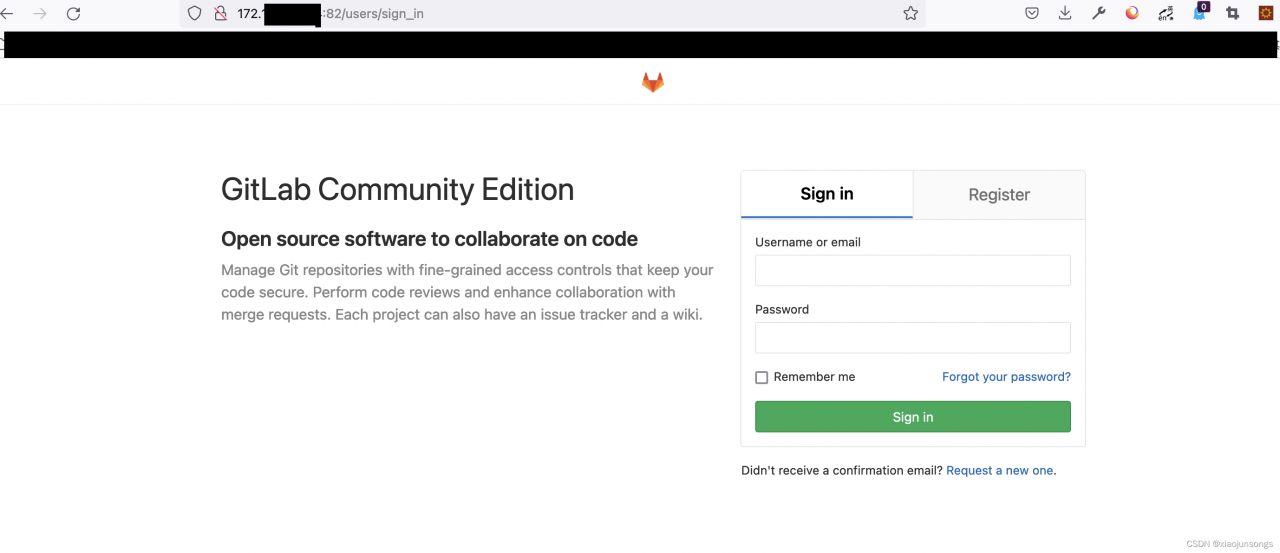The width and height of the screenshot is (1280, 553).
Task: Click the Firefox account icon
Action: pyautogui.click(x=1132, y=14)
